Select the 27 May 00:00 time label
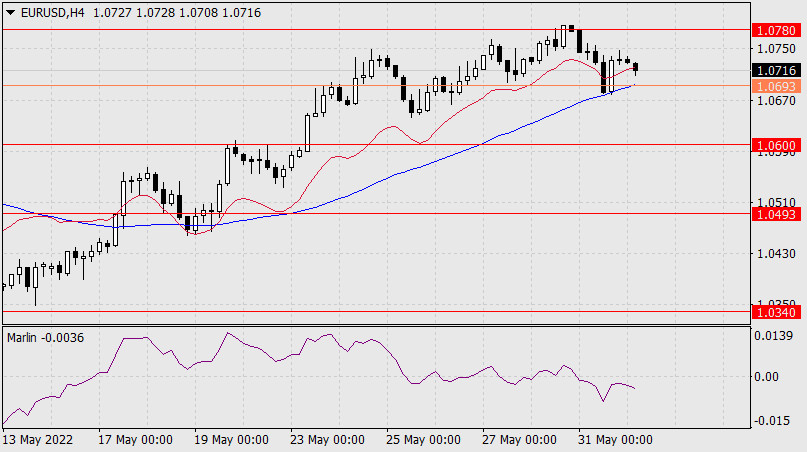The width and height of the screenshot is (807, 452). 519,440
